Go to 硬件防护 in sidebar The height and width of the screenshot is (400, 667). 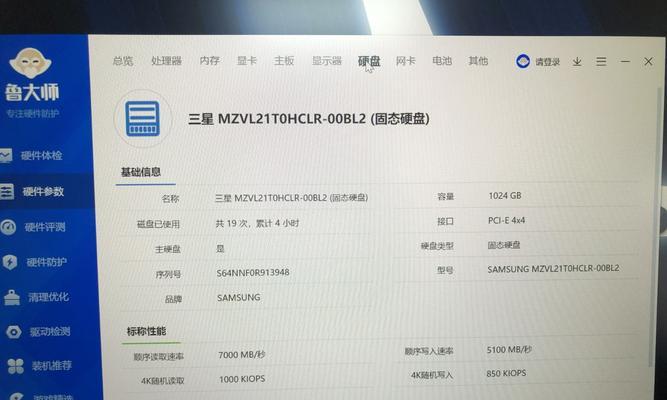(47, 262)
